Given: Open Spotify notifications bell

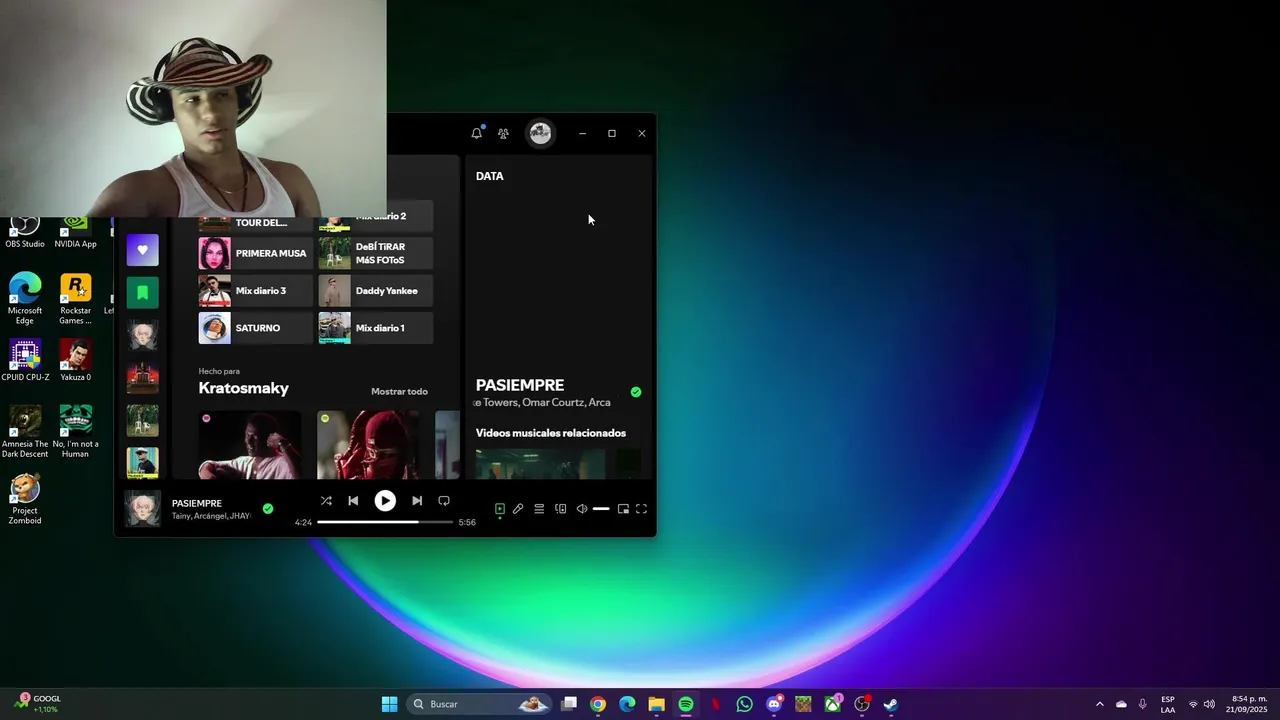Looking at the screenshot, I should (477, 133).
